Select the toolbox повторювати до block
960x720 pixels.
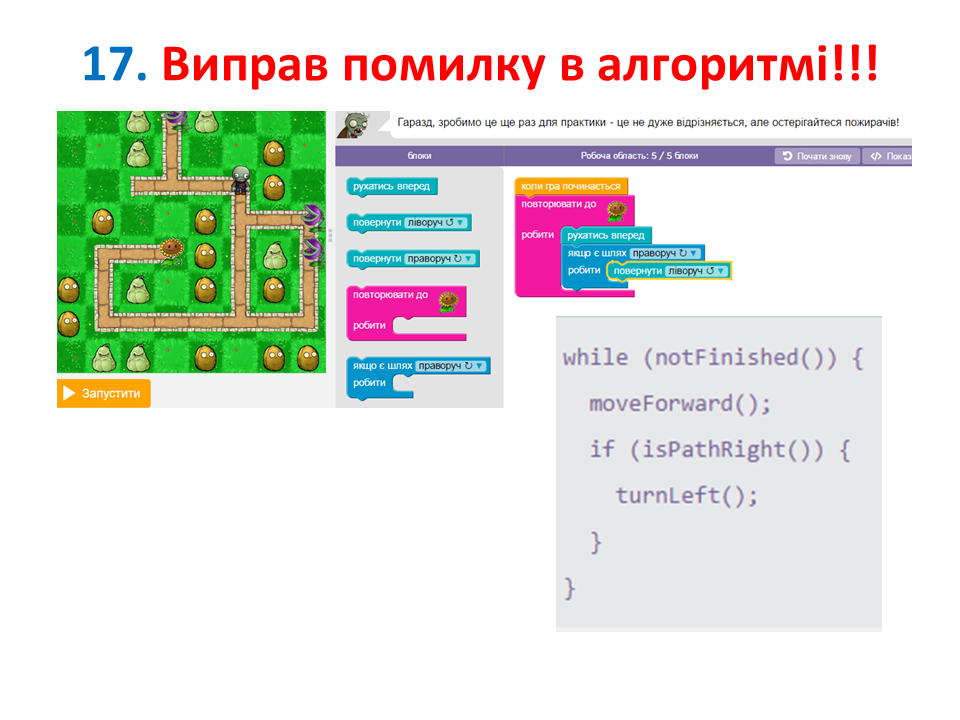[407, 313]
